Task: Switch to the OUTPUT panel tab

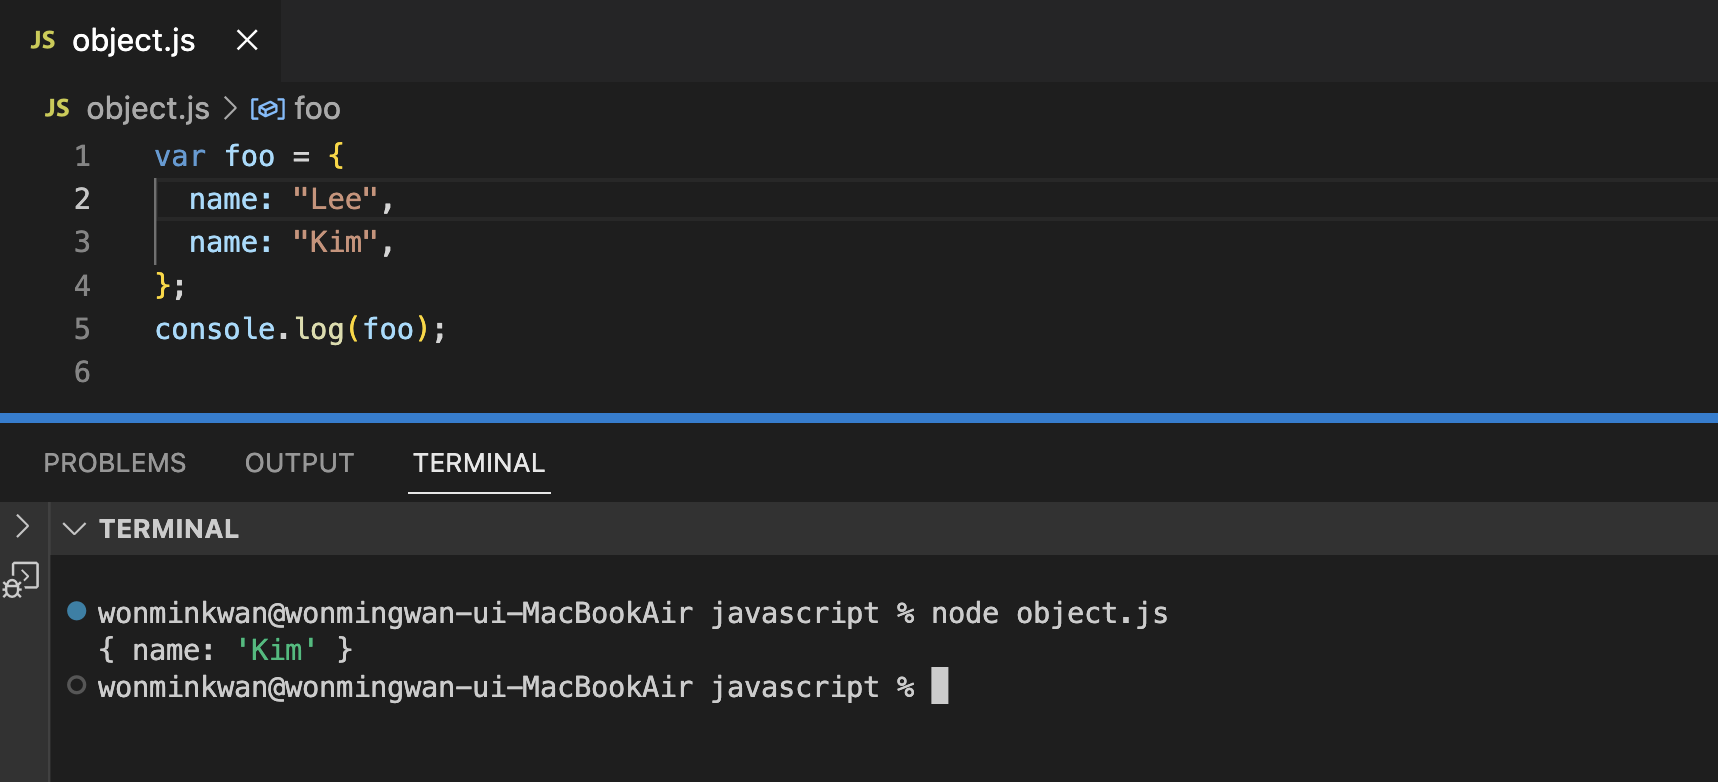Action: pyautogui.click(x=299, y=463)
